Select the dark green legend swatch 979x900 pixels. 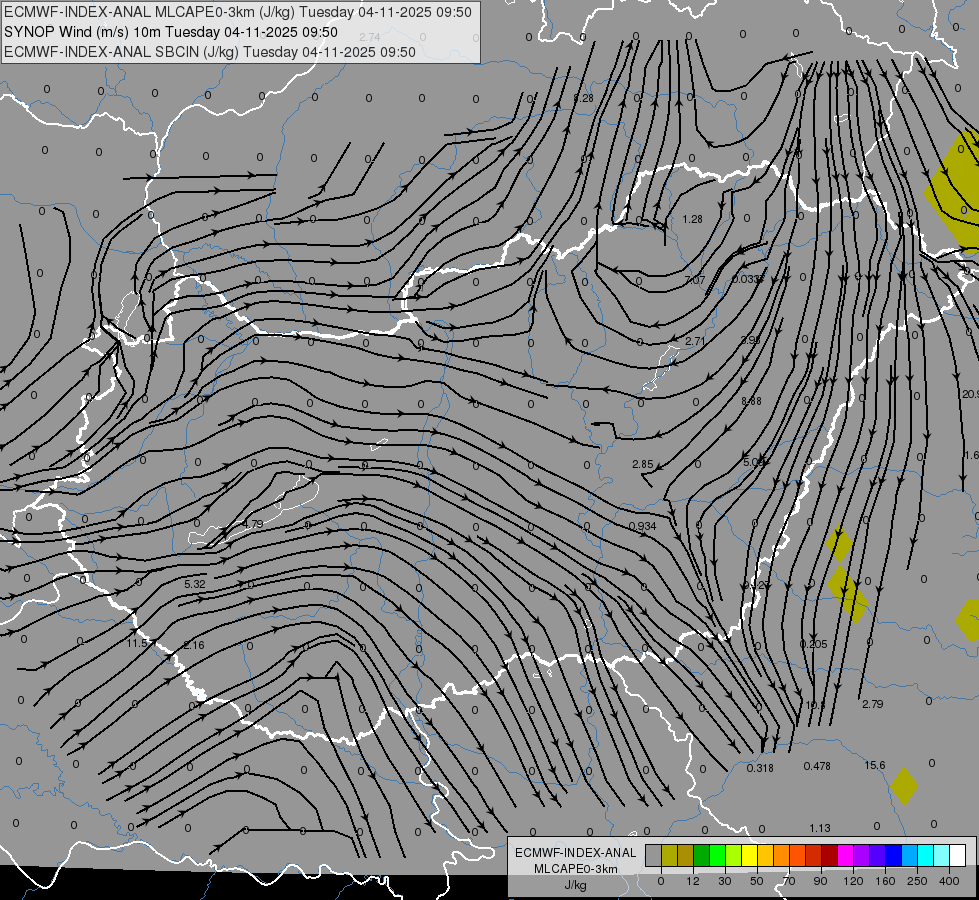point(701,856)
